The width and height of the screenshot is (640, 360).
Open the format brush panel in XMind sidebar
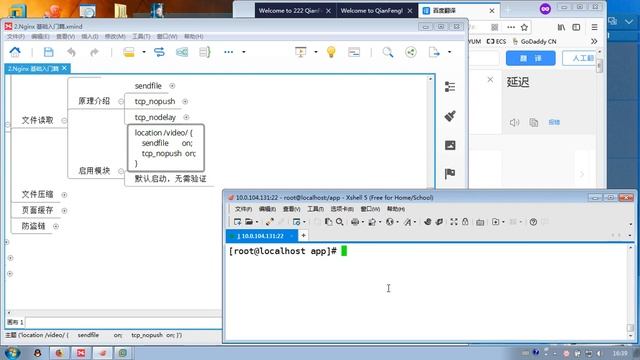pos(450,116)
